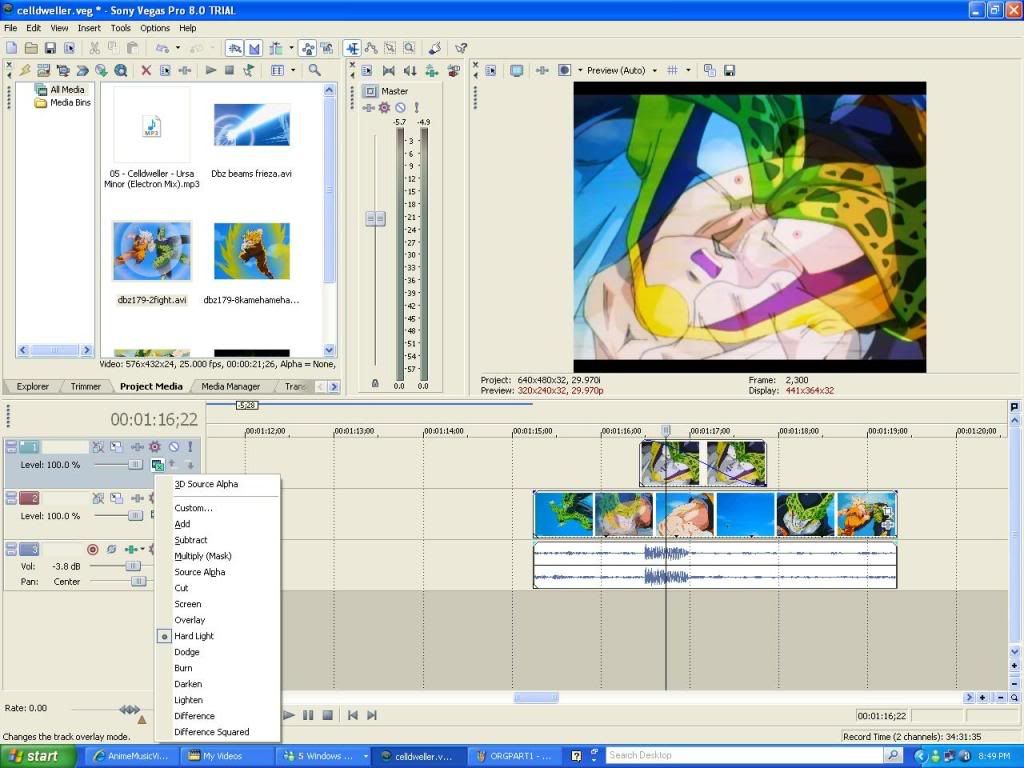Click Video Output FX icon in preview
1024x768 pixels.
[x=541, y=70]
